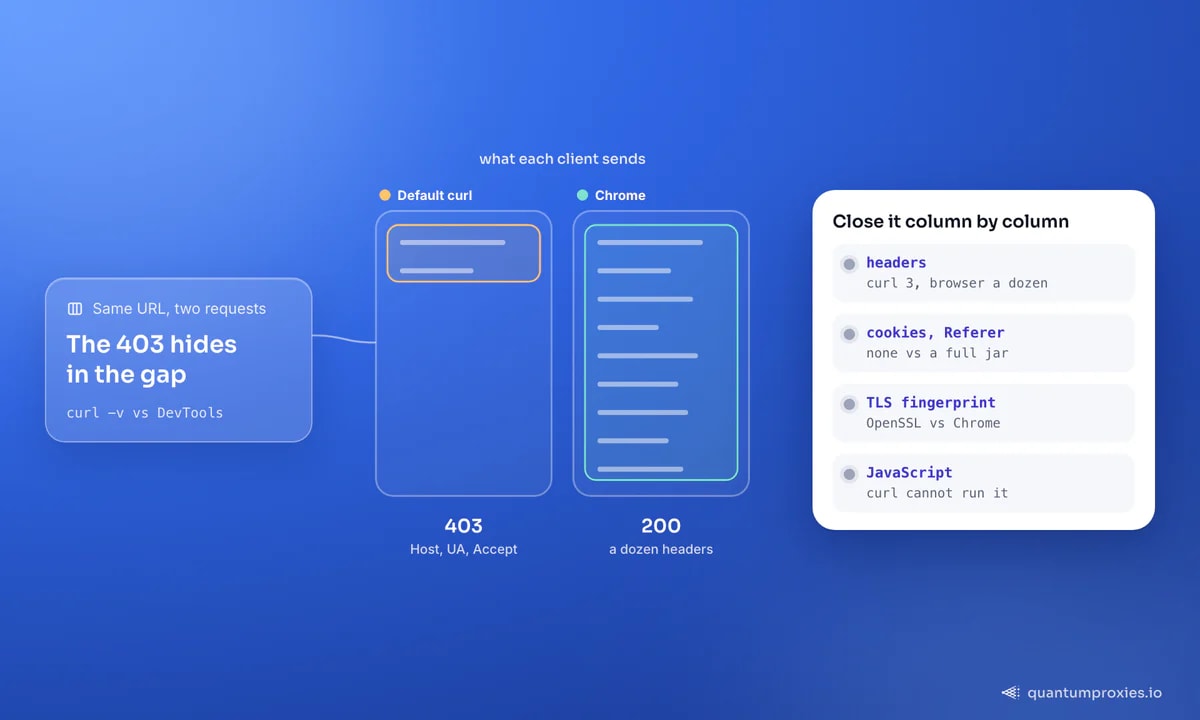Click the orange highlighted box in curl panel
The width and height of the screenshot is (1200, 720).
pos(464,253)
